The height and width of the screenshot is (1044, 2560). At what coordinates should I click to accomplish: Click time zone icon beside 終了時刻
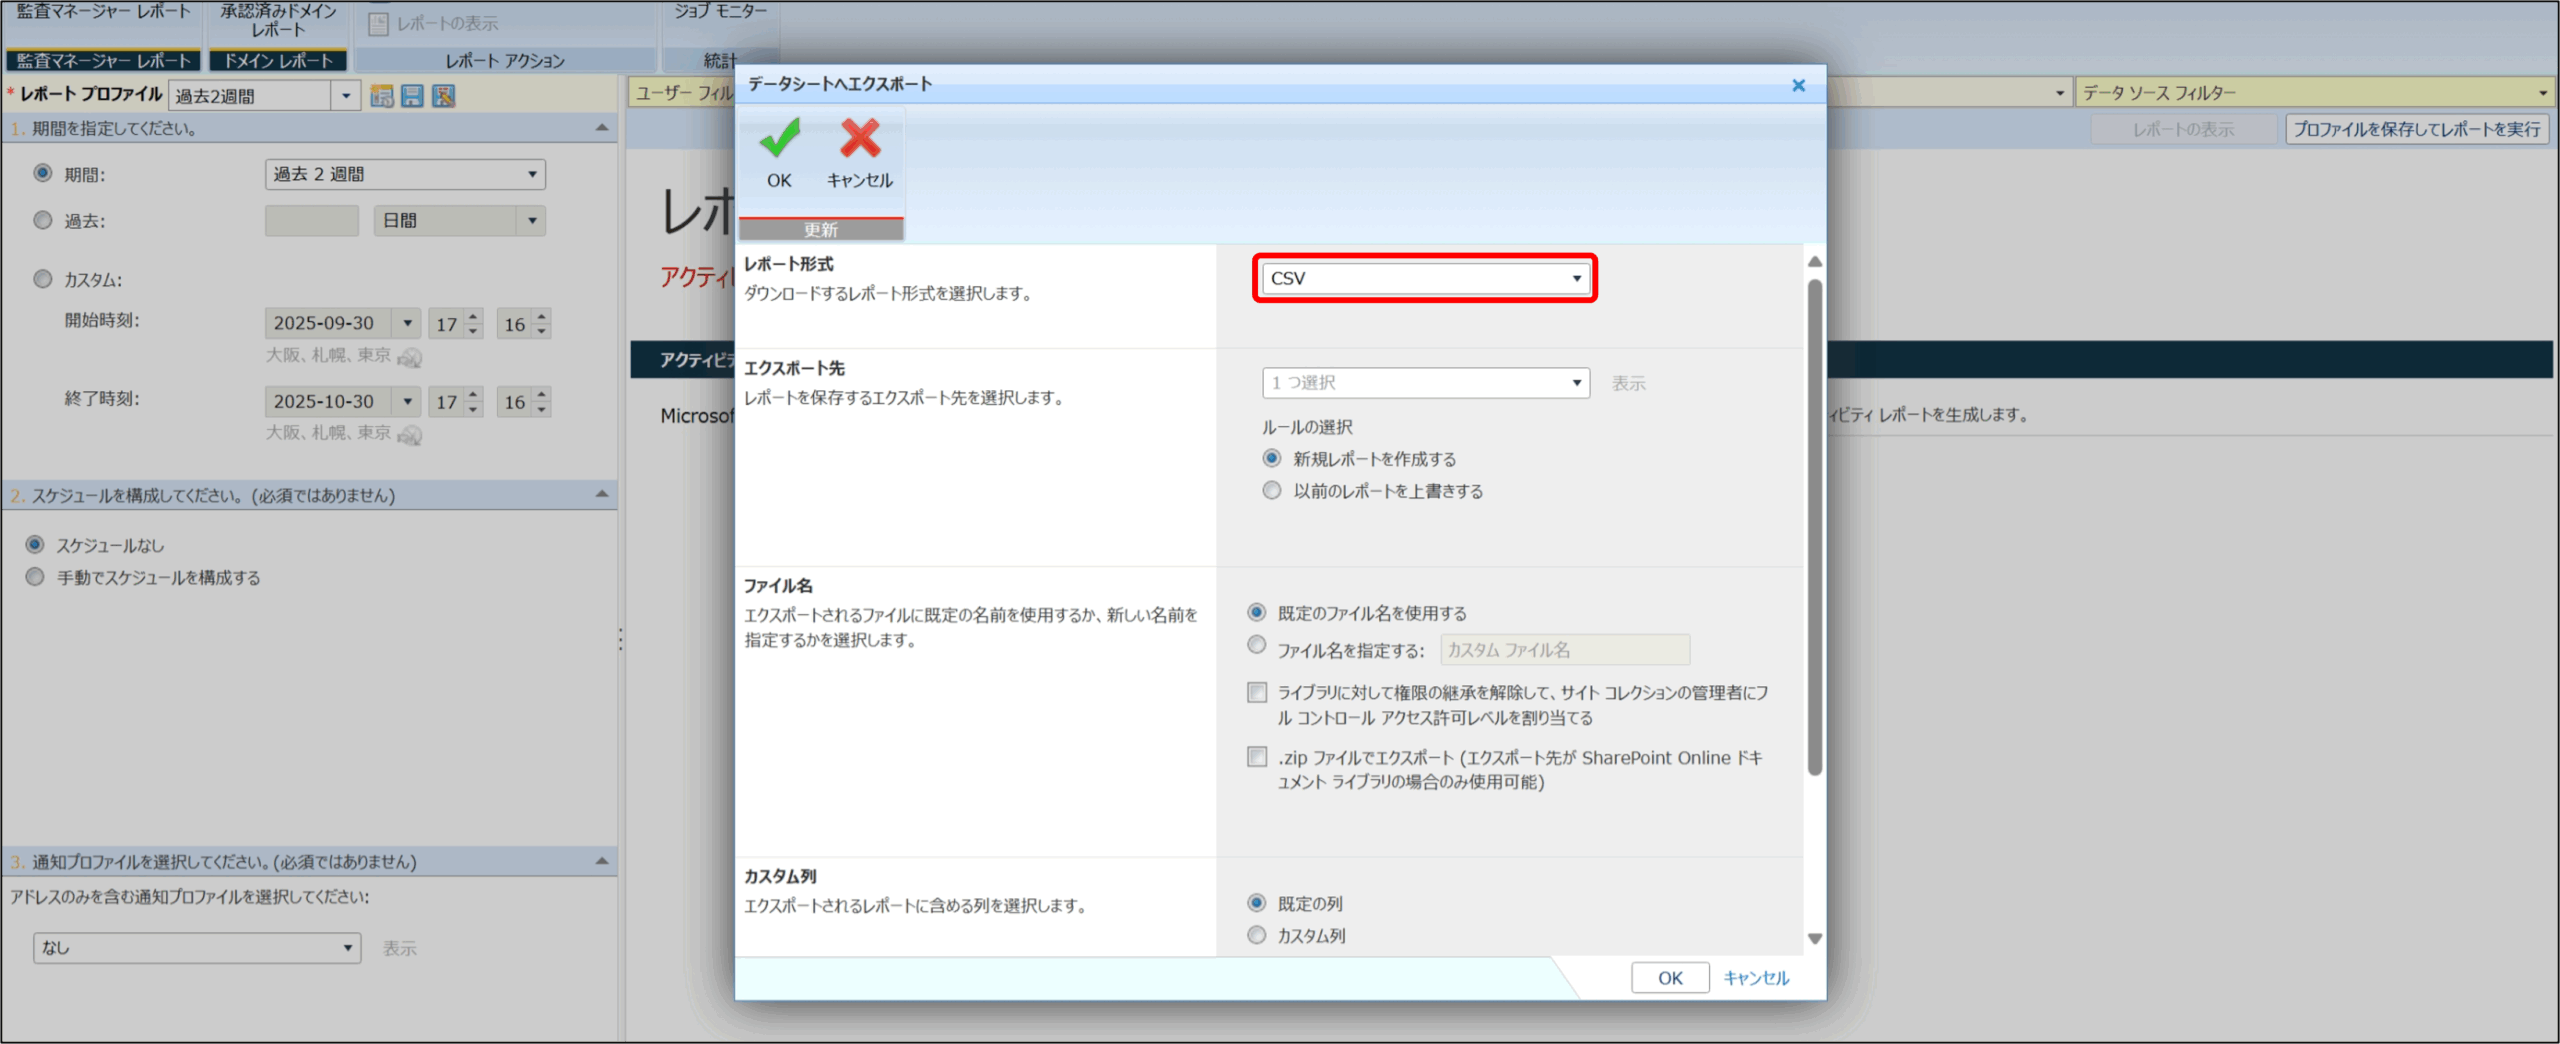(410, 435)
